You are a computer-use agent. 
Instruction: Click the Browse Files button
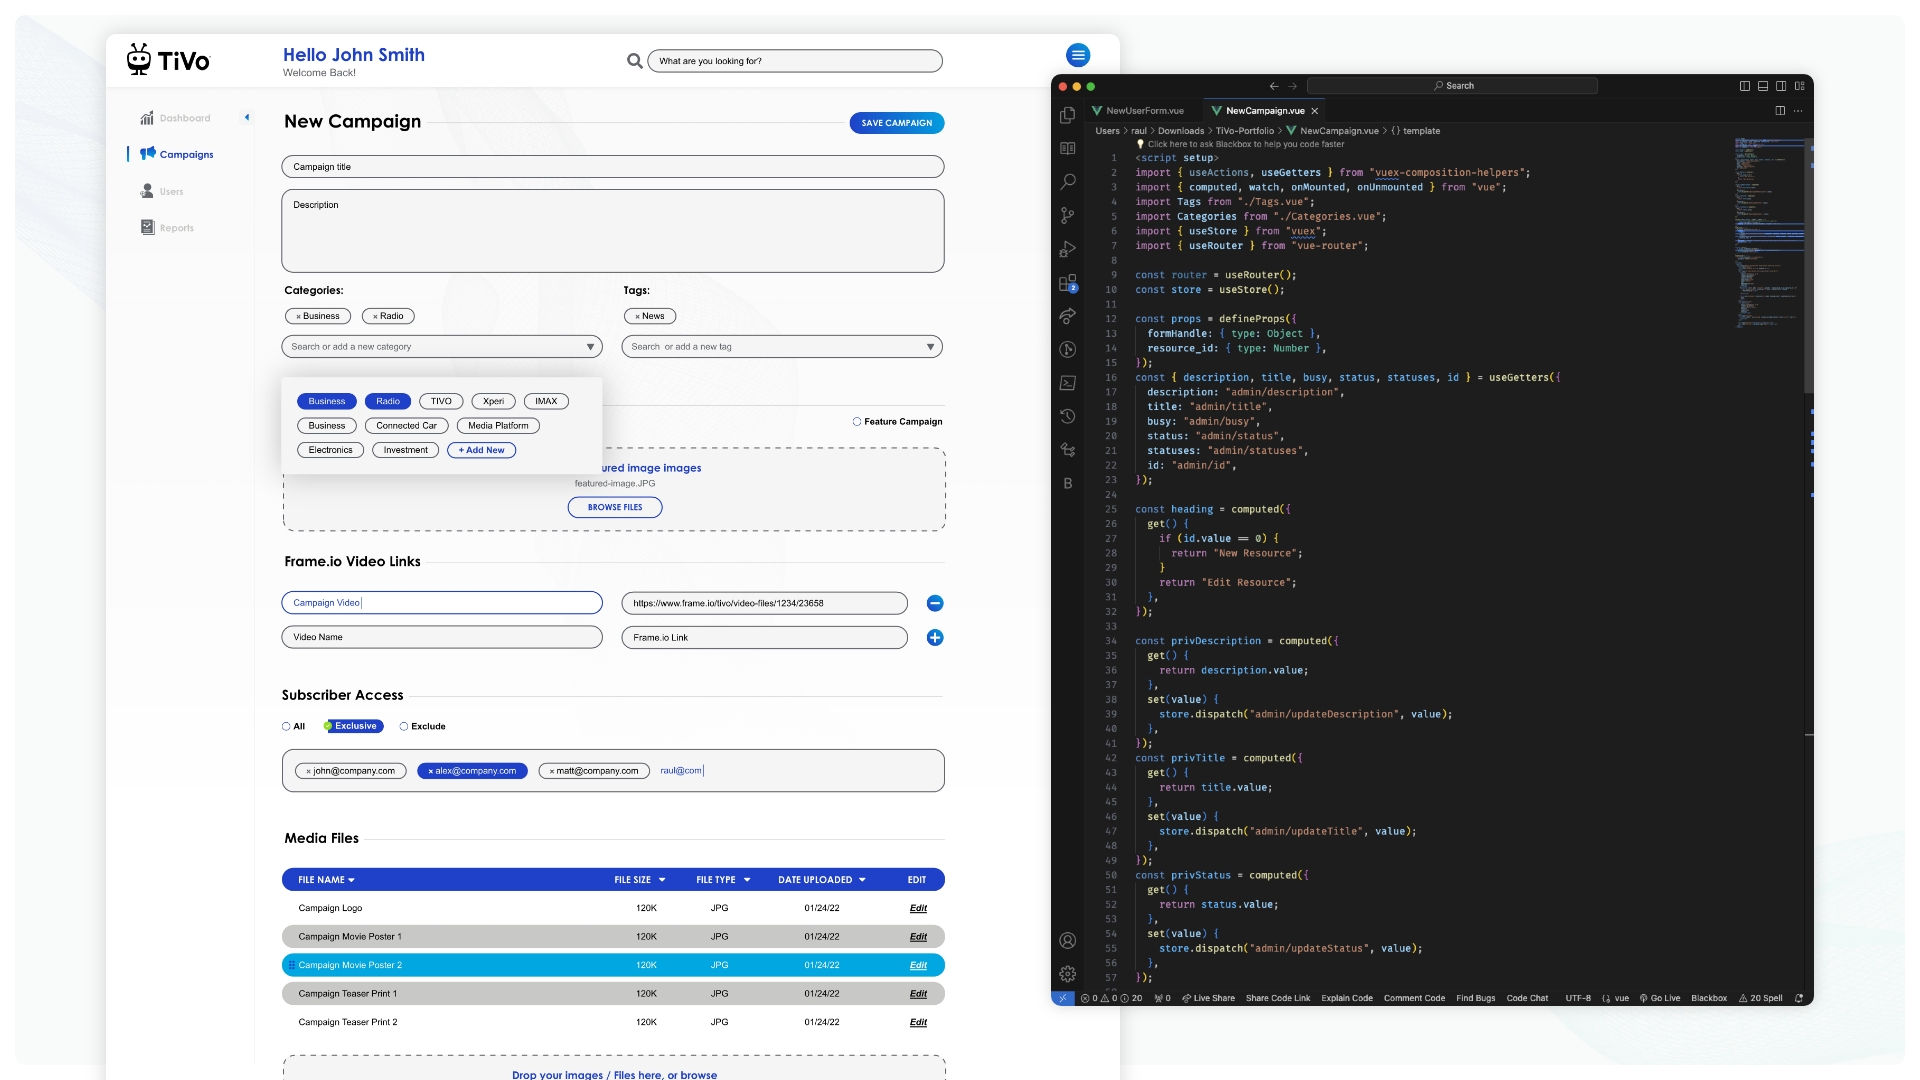coord(614,508)
